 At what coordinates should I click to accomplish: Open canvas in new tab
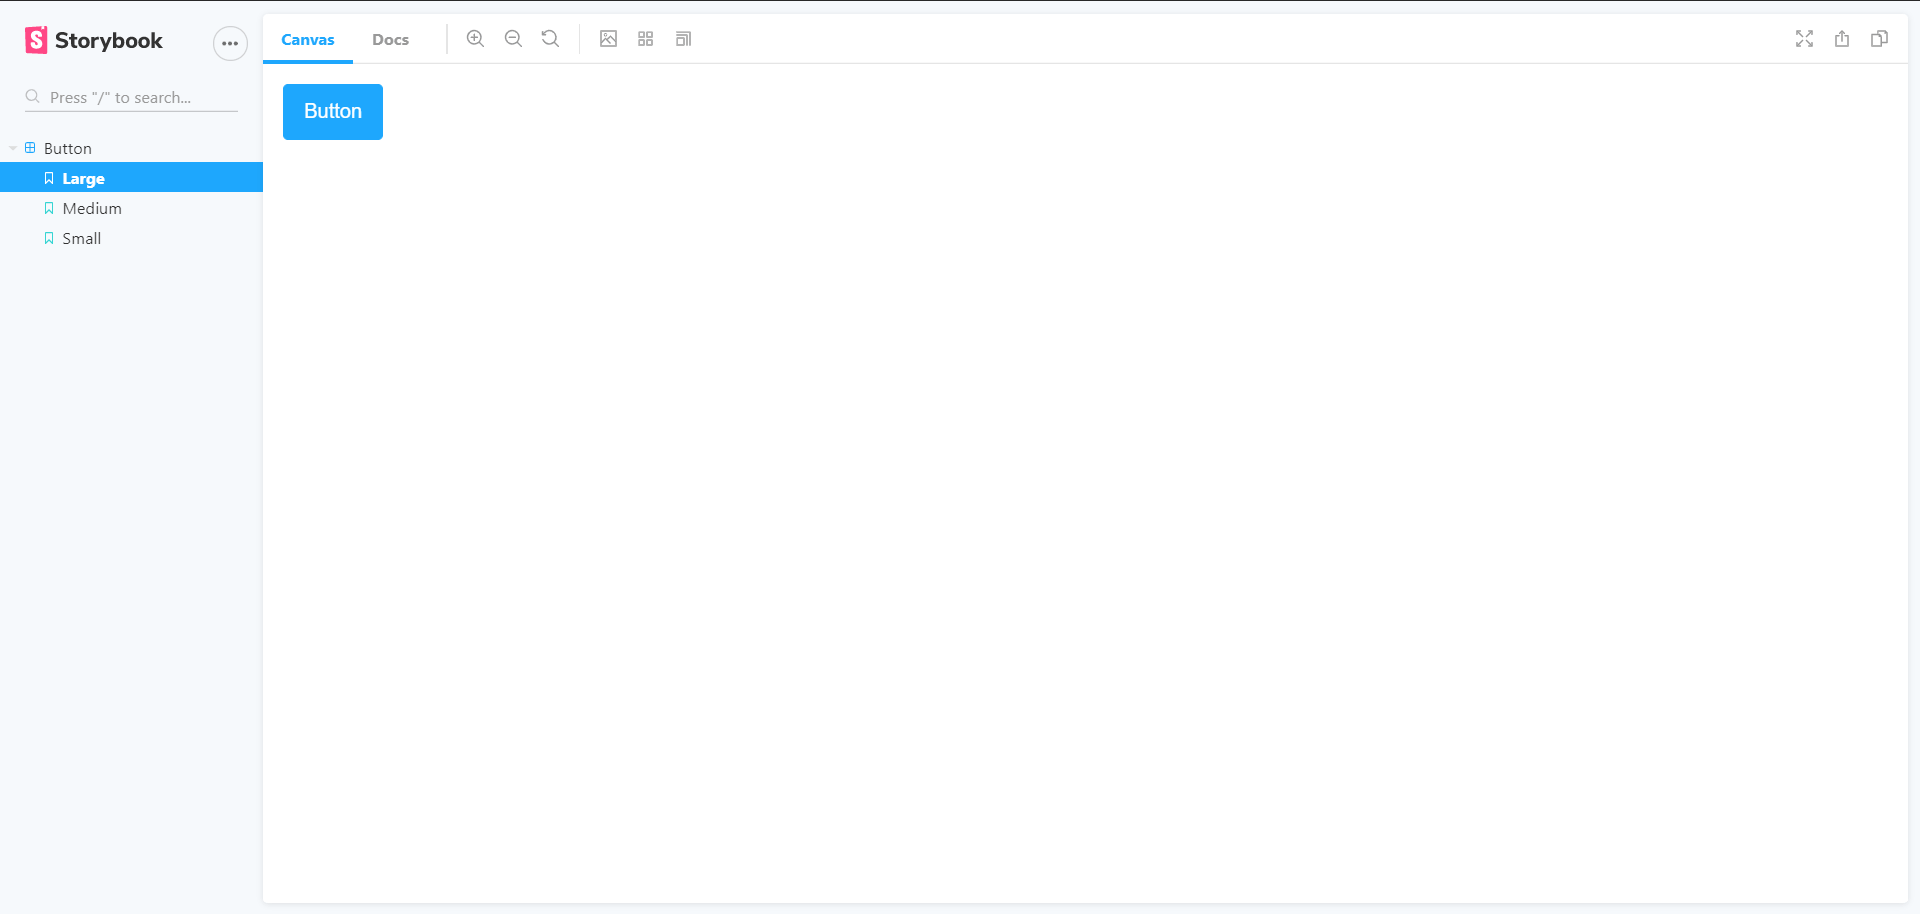click(x=1842, y=39)
